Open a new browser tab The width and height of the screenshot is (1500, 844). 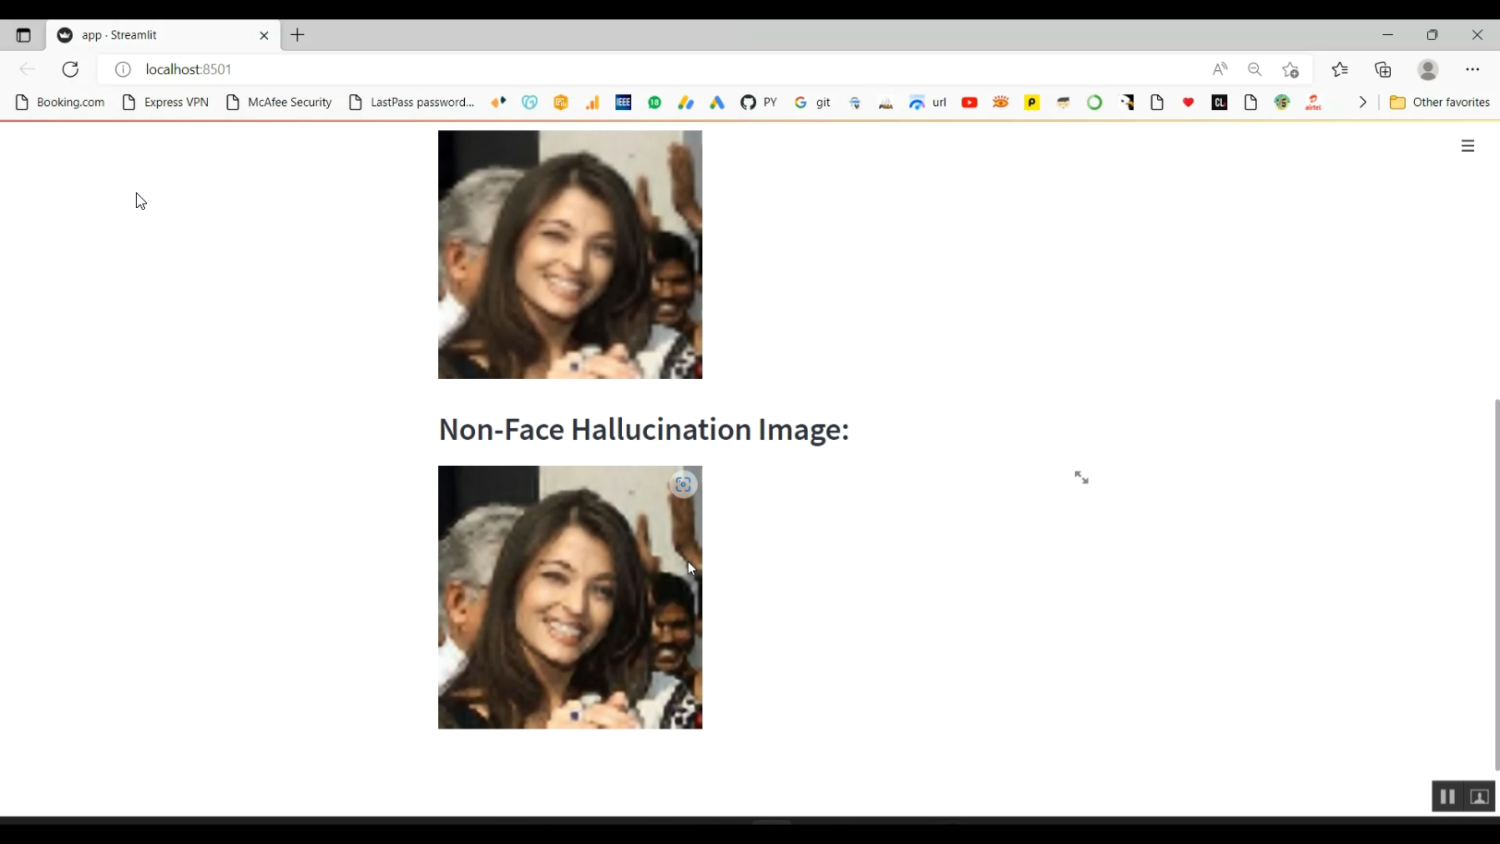point(297,35)
